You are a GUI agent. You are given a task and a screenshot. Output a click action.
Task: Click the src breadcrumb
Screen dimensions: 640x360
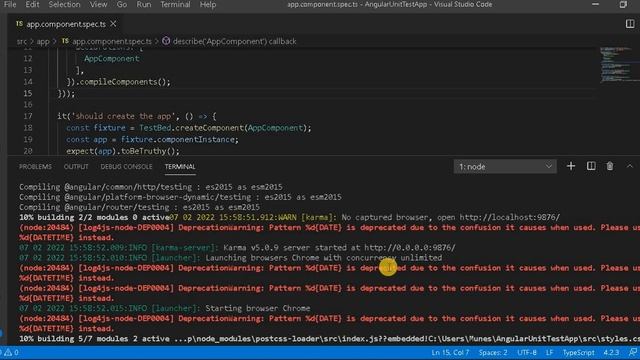coord(22,41)
